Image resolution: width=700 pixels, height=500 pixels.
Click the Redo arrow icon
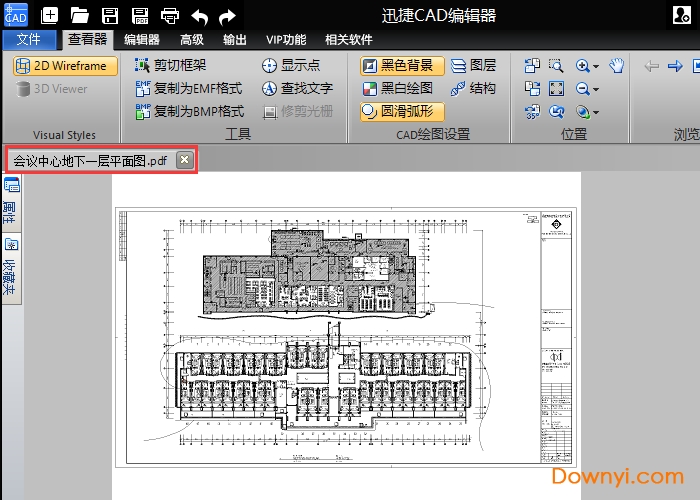click(x=228, y=16)
